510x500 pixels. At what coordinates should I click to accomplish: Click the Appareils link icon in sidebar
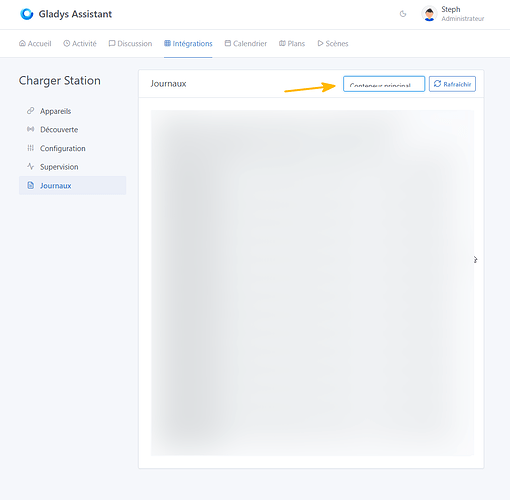click(x=30, y=111)
